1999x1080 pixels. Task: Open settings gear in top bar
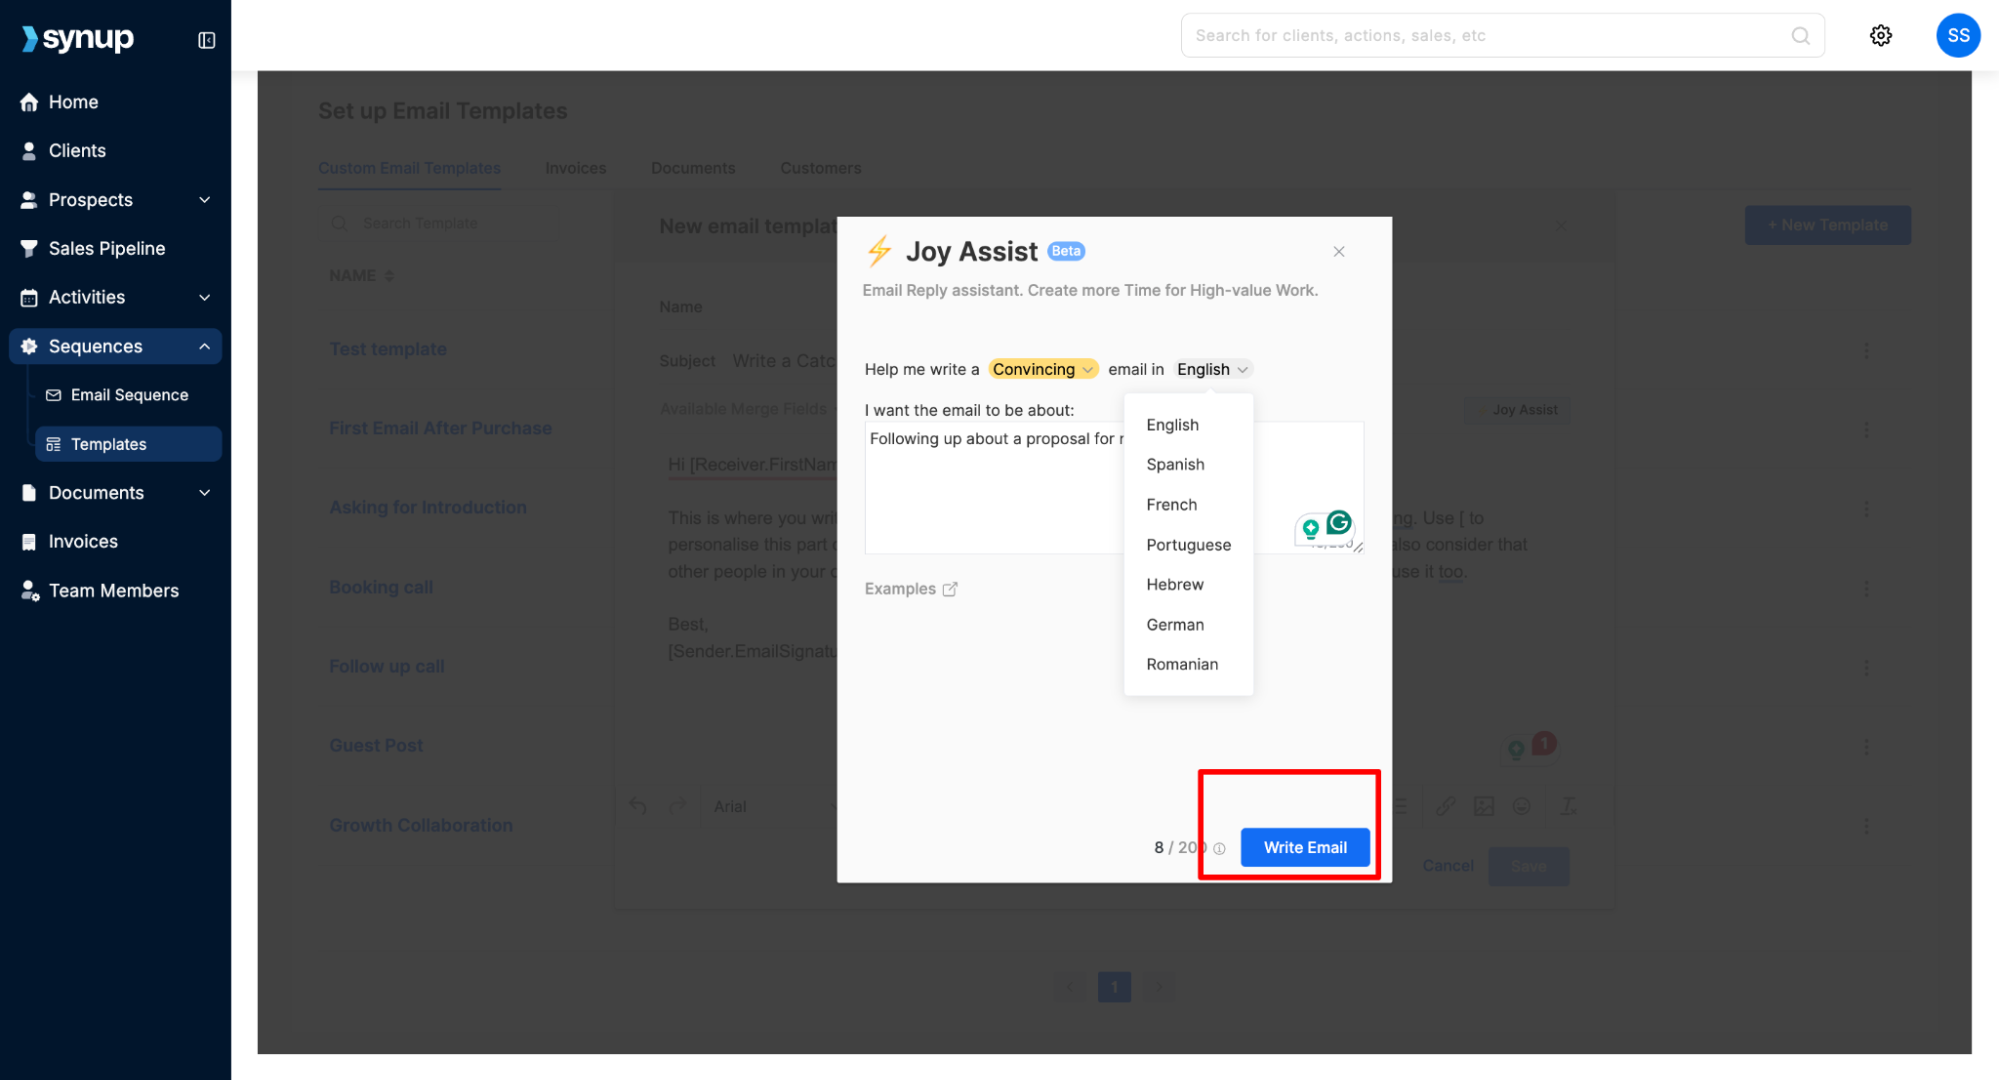point(1880,36)
